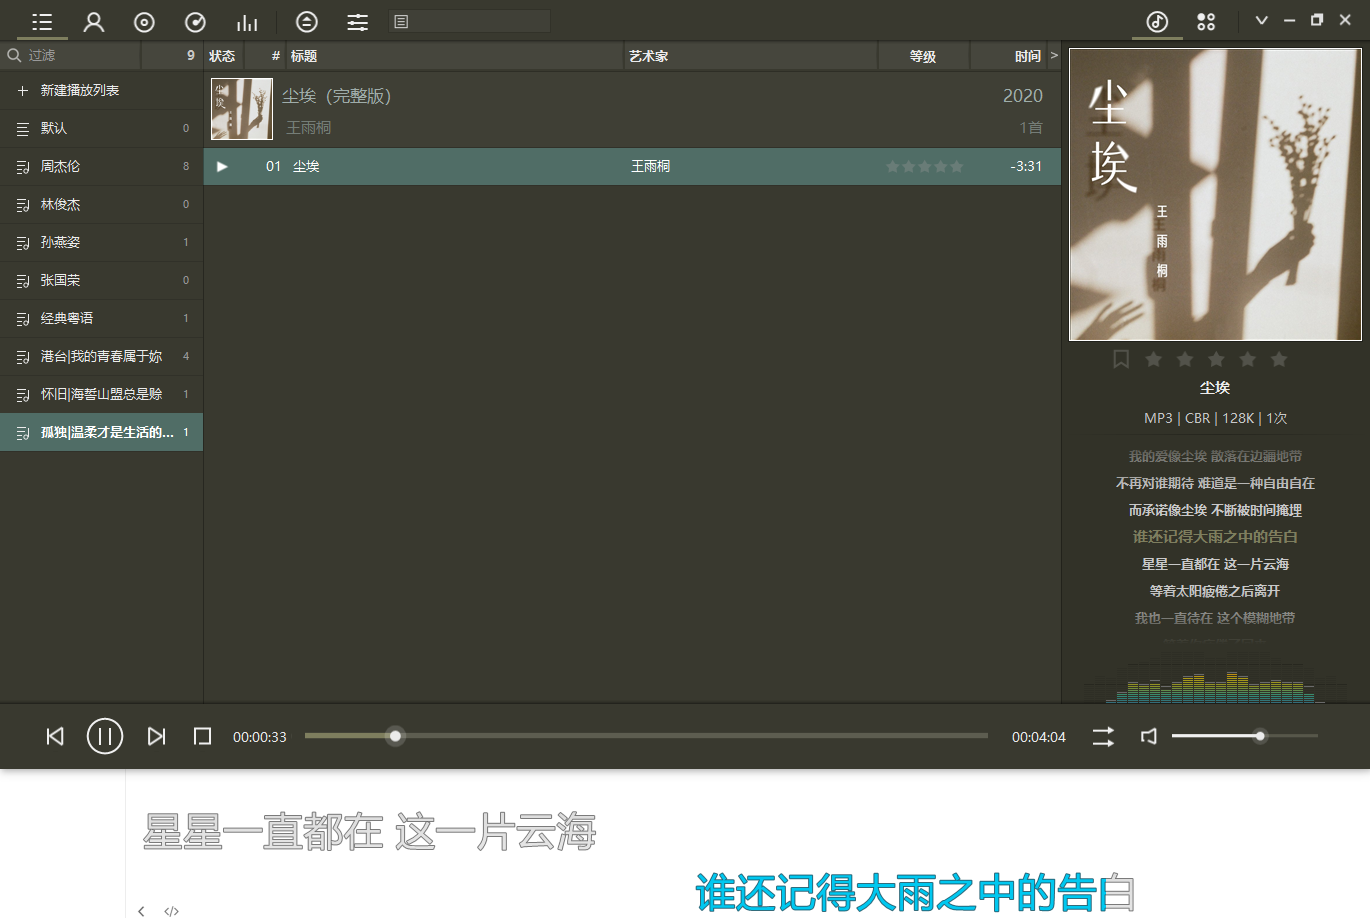Skip to the previous track

click(55, 737)
